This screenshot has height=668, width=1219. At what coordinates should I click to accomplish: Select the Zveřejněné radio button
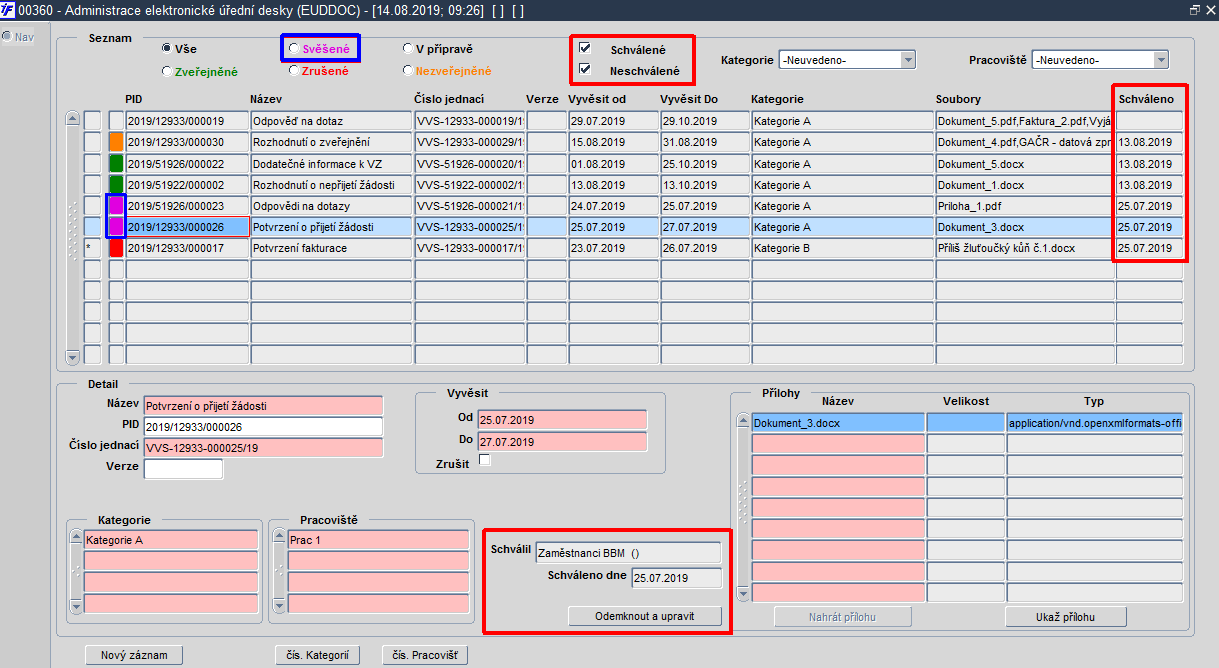[166, 71]
